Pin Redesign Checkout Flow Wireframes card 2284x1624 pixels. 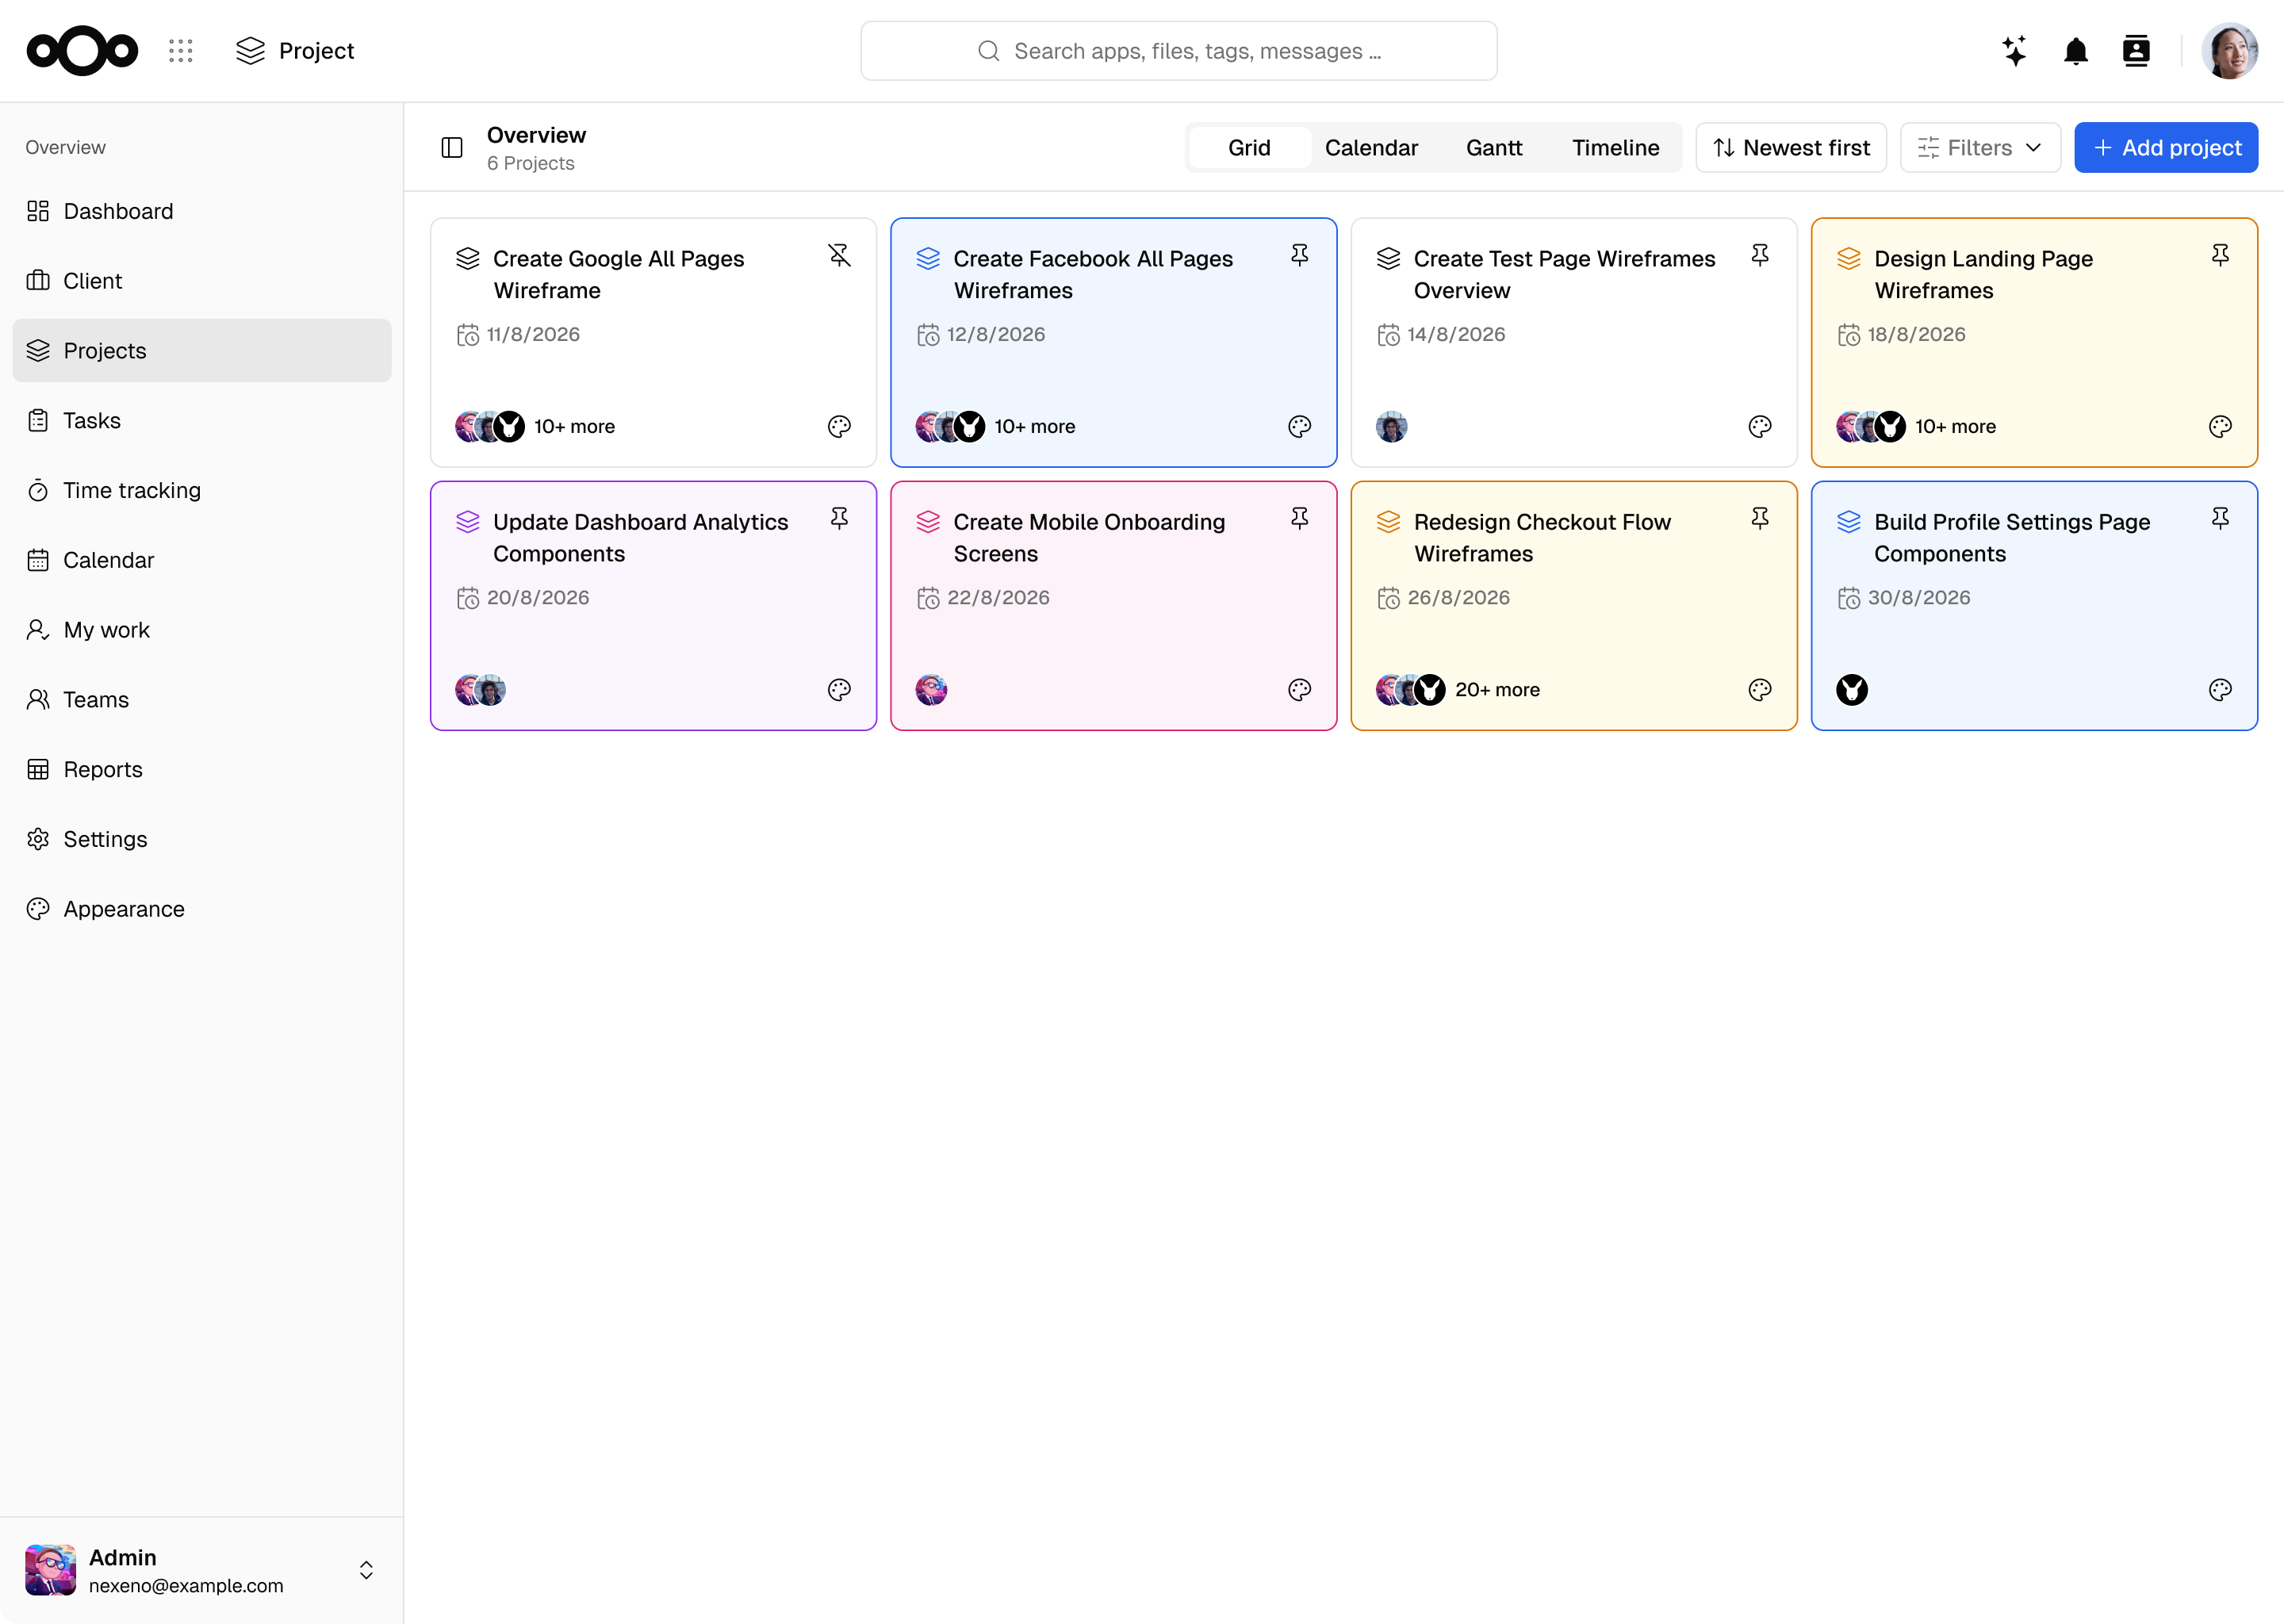point(1759,519)
